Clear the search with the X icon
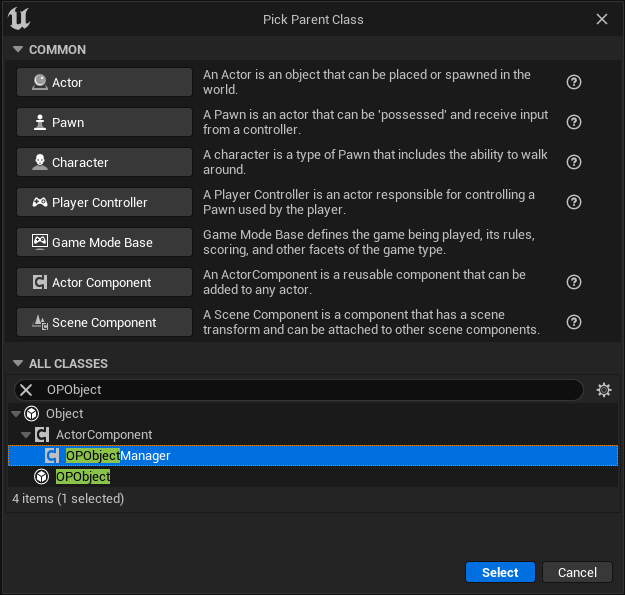 click(26, 390)
